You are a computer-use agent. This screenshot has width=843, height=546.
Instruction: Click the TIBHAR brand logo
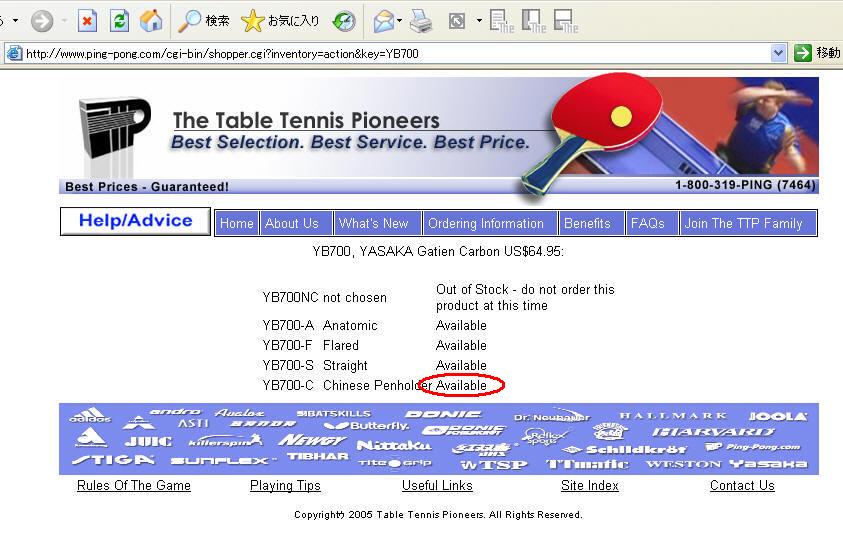tap(318, 456)
